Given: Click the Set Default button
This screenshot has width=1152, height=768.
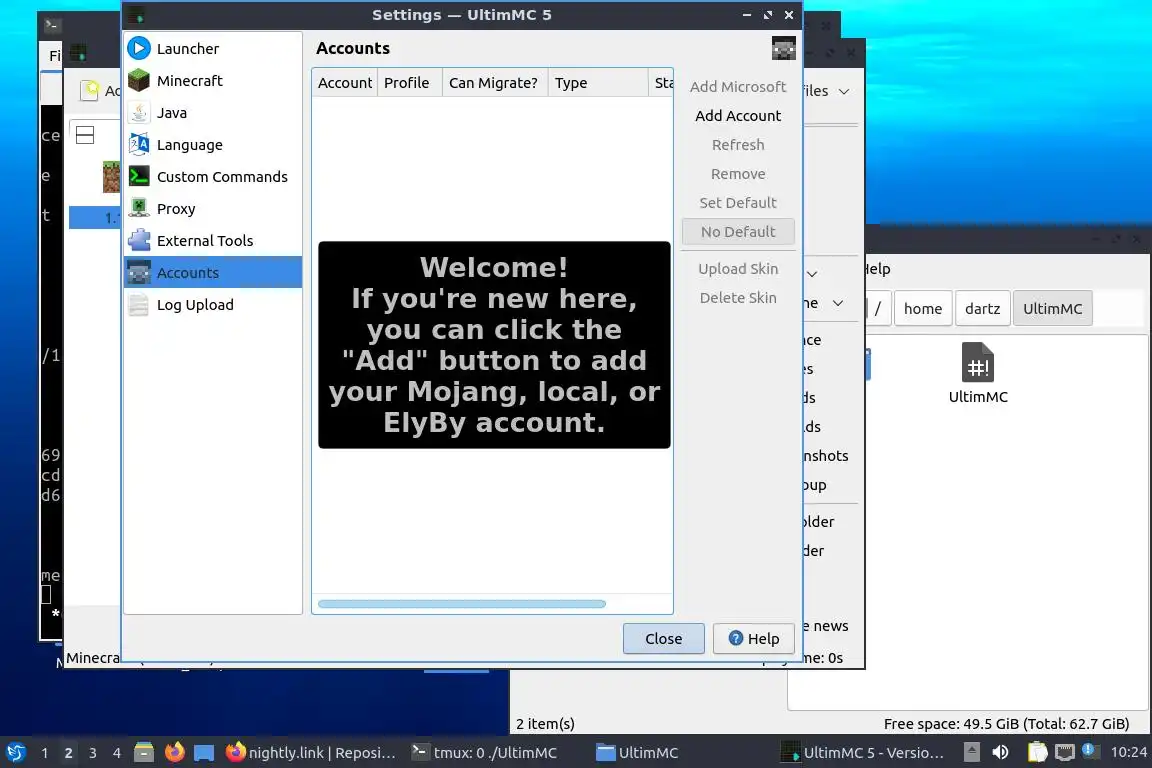Looking at the screenshot, I should pyautogui.click(x=738, y=203).
